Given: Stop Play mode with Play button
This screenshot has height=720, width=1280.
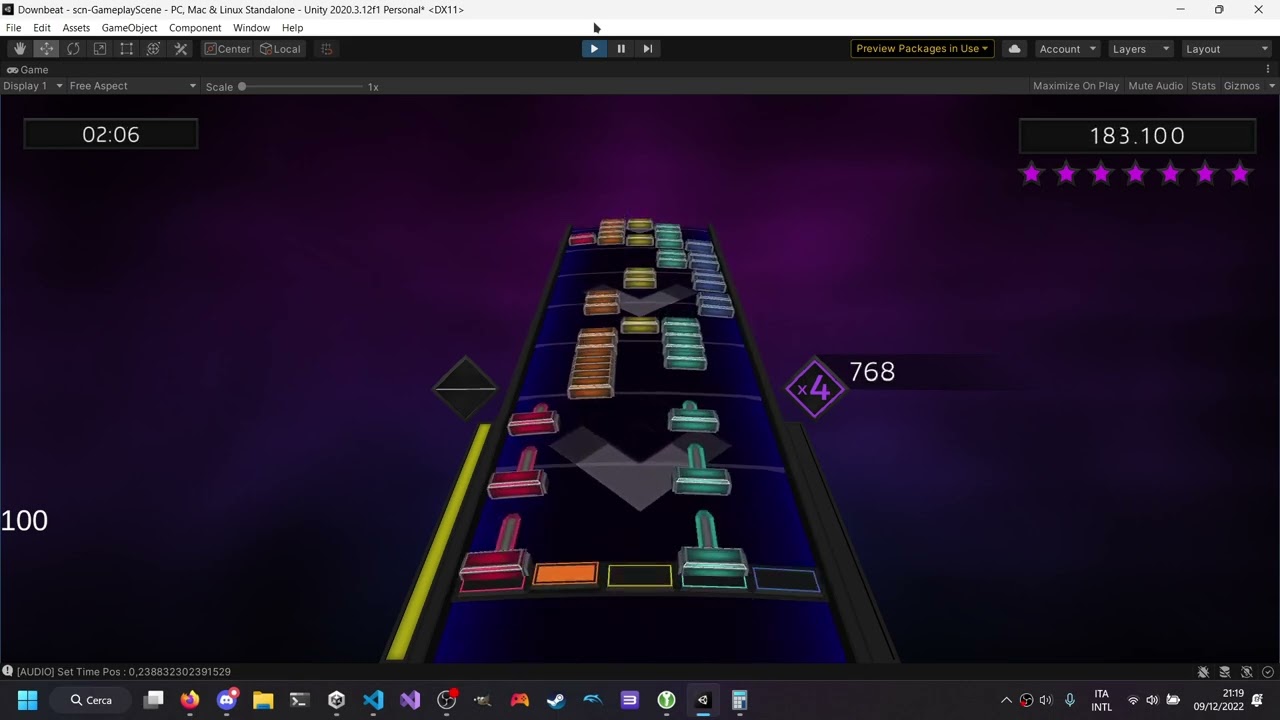Looking at the screenshot, I should (x=594, y=49).
